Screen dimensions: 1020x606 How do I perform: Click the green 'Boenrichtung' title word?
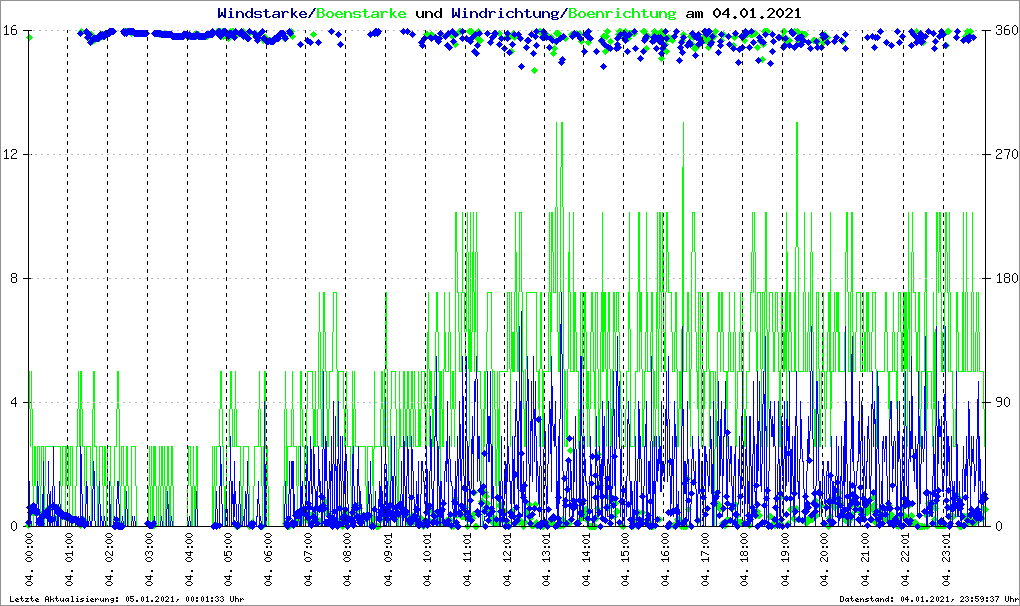pos(623,13)
